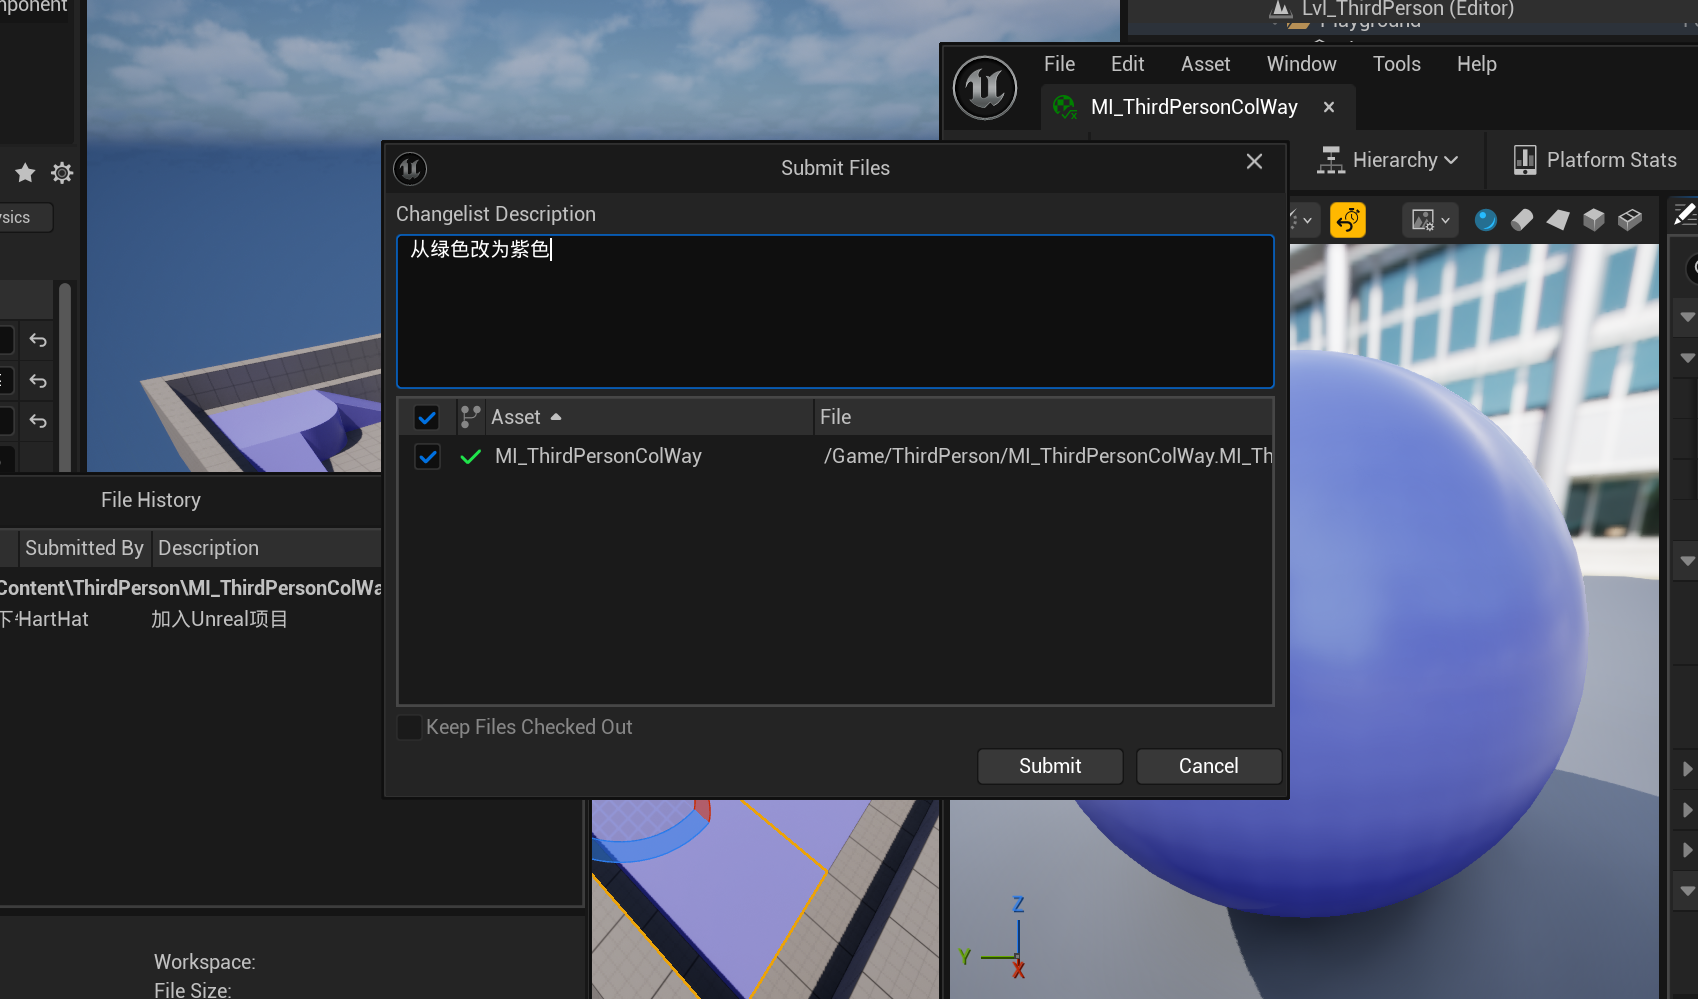The height and width of the screenshot is (999, 1698).
Task: Open the preview scene settings dropdown
Action: 1430,220
